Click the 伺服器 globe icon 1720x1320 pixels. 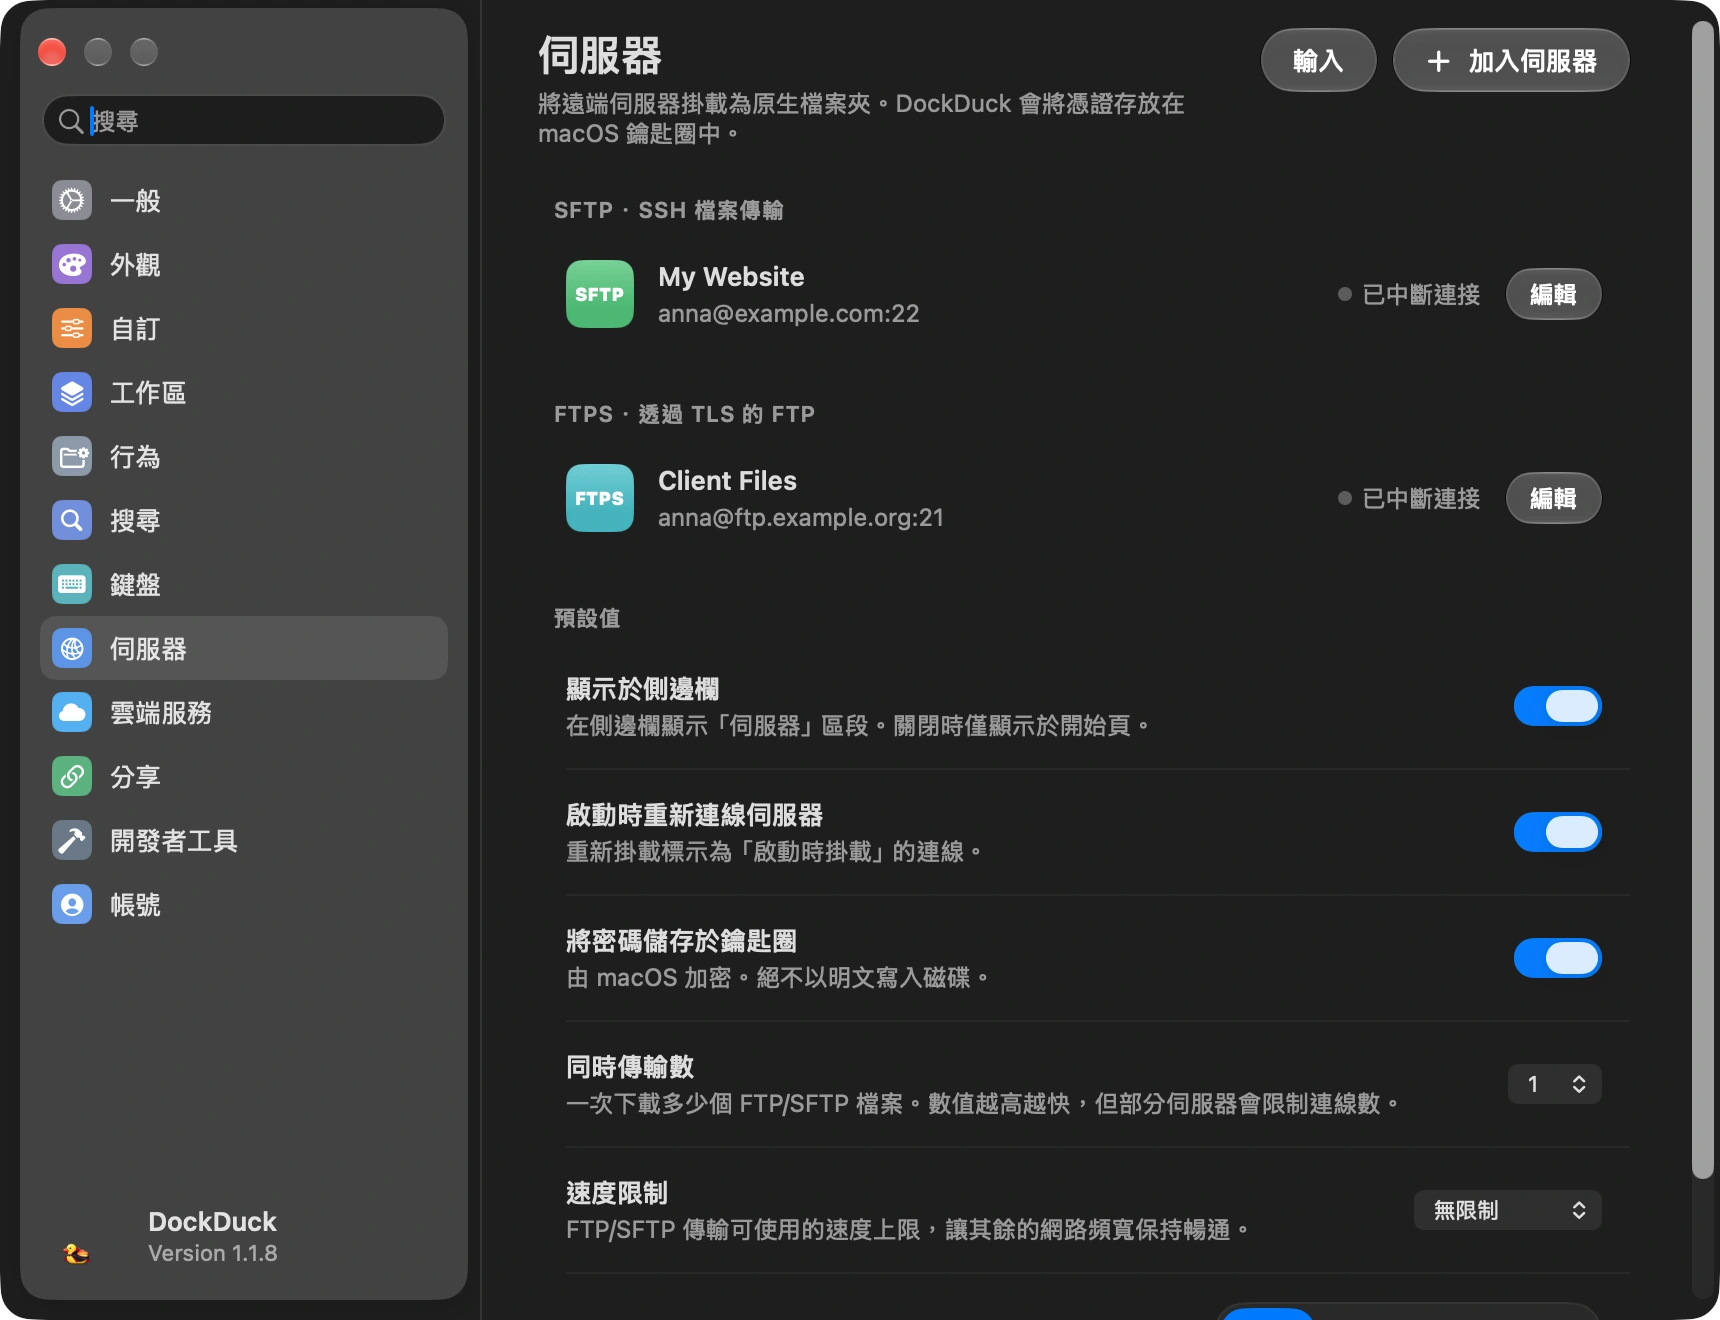tap(72, 648)
